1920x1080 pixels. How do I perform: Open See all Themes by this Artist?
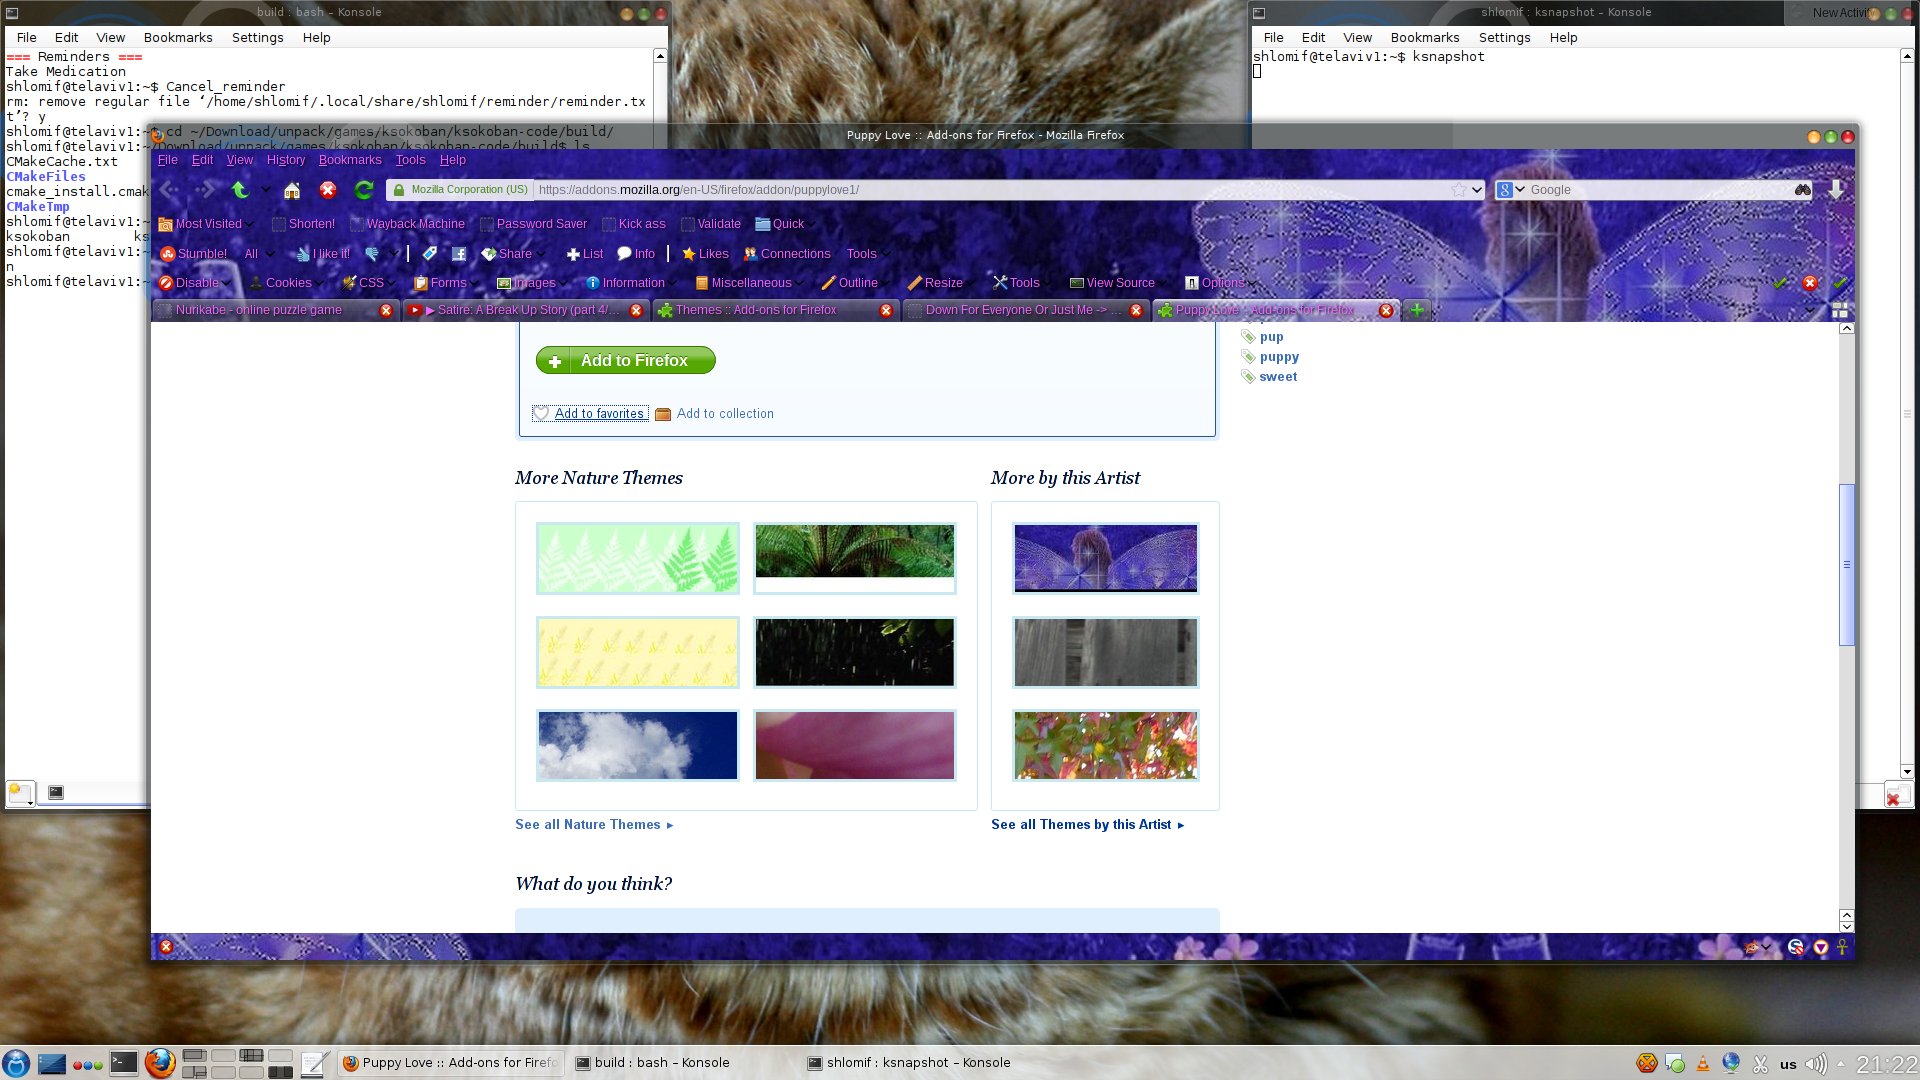[x=1087, y=825]
